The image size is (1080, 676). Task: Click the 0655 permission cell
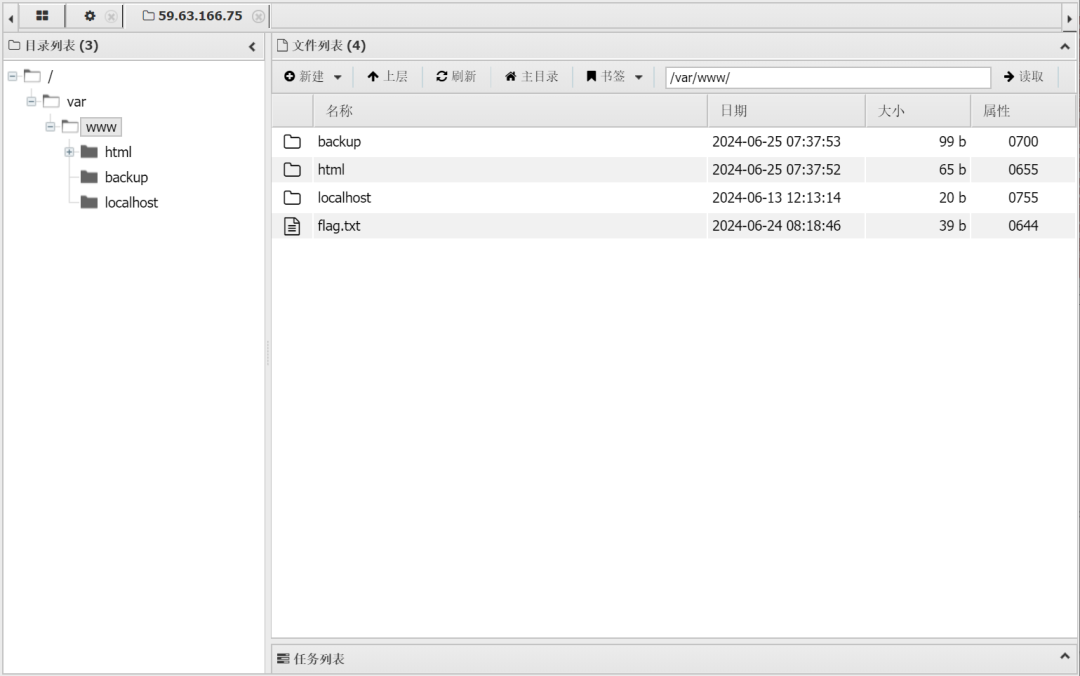tap(1023, 170)
